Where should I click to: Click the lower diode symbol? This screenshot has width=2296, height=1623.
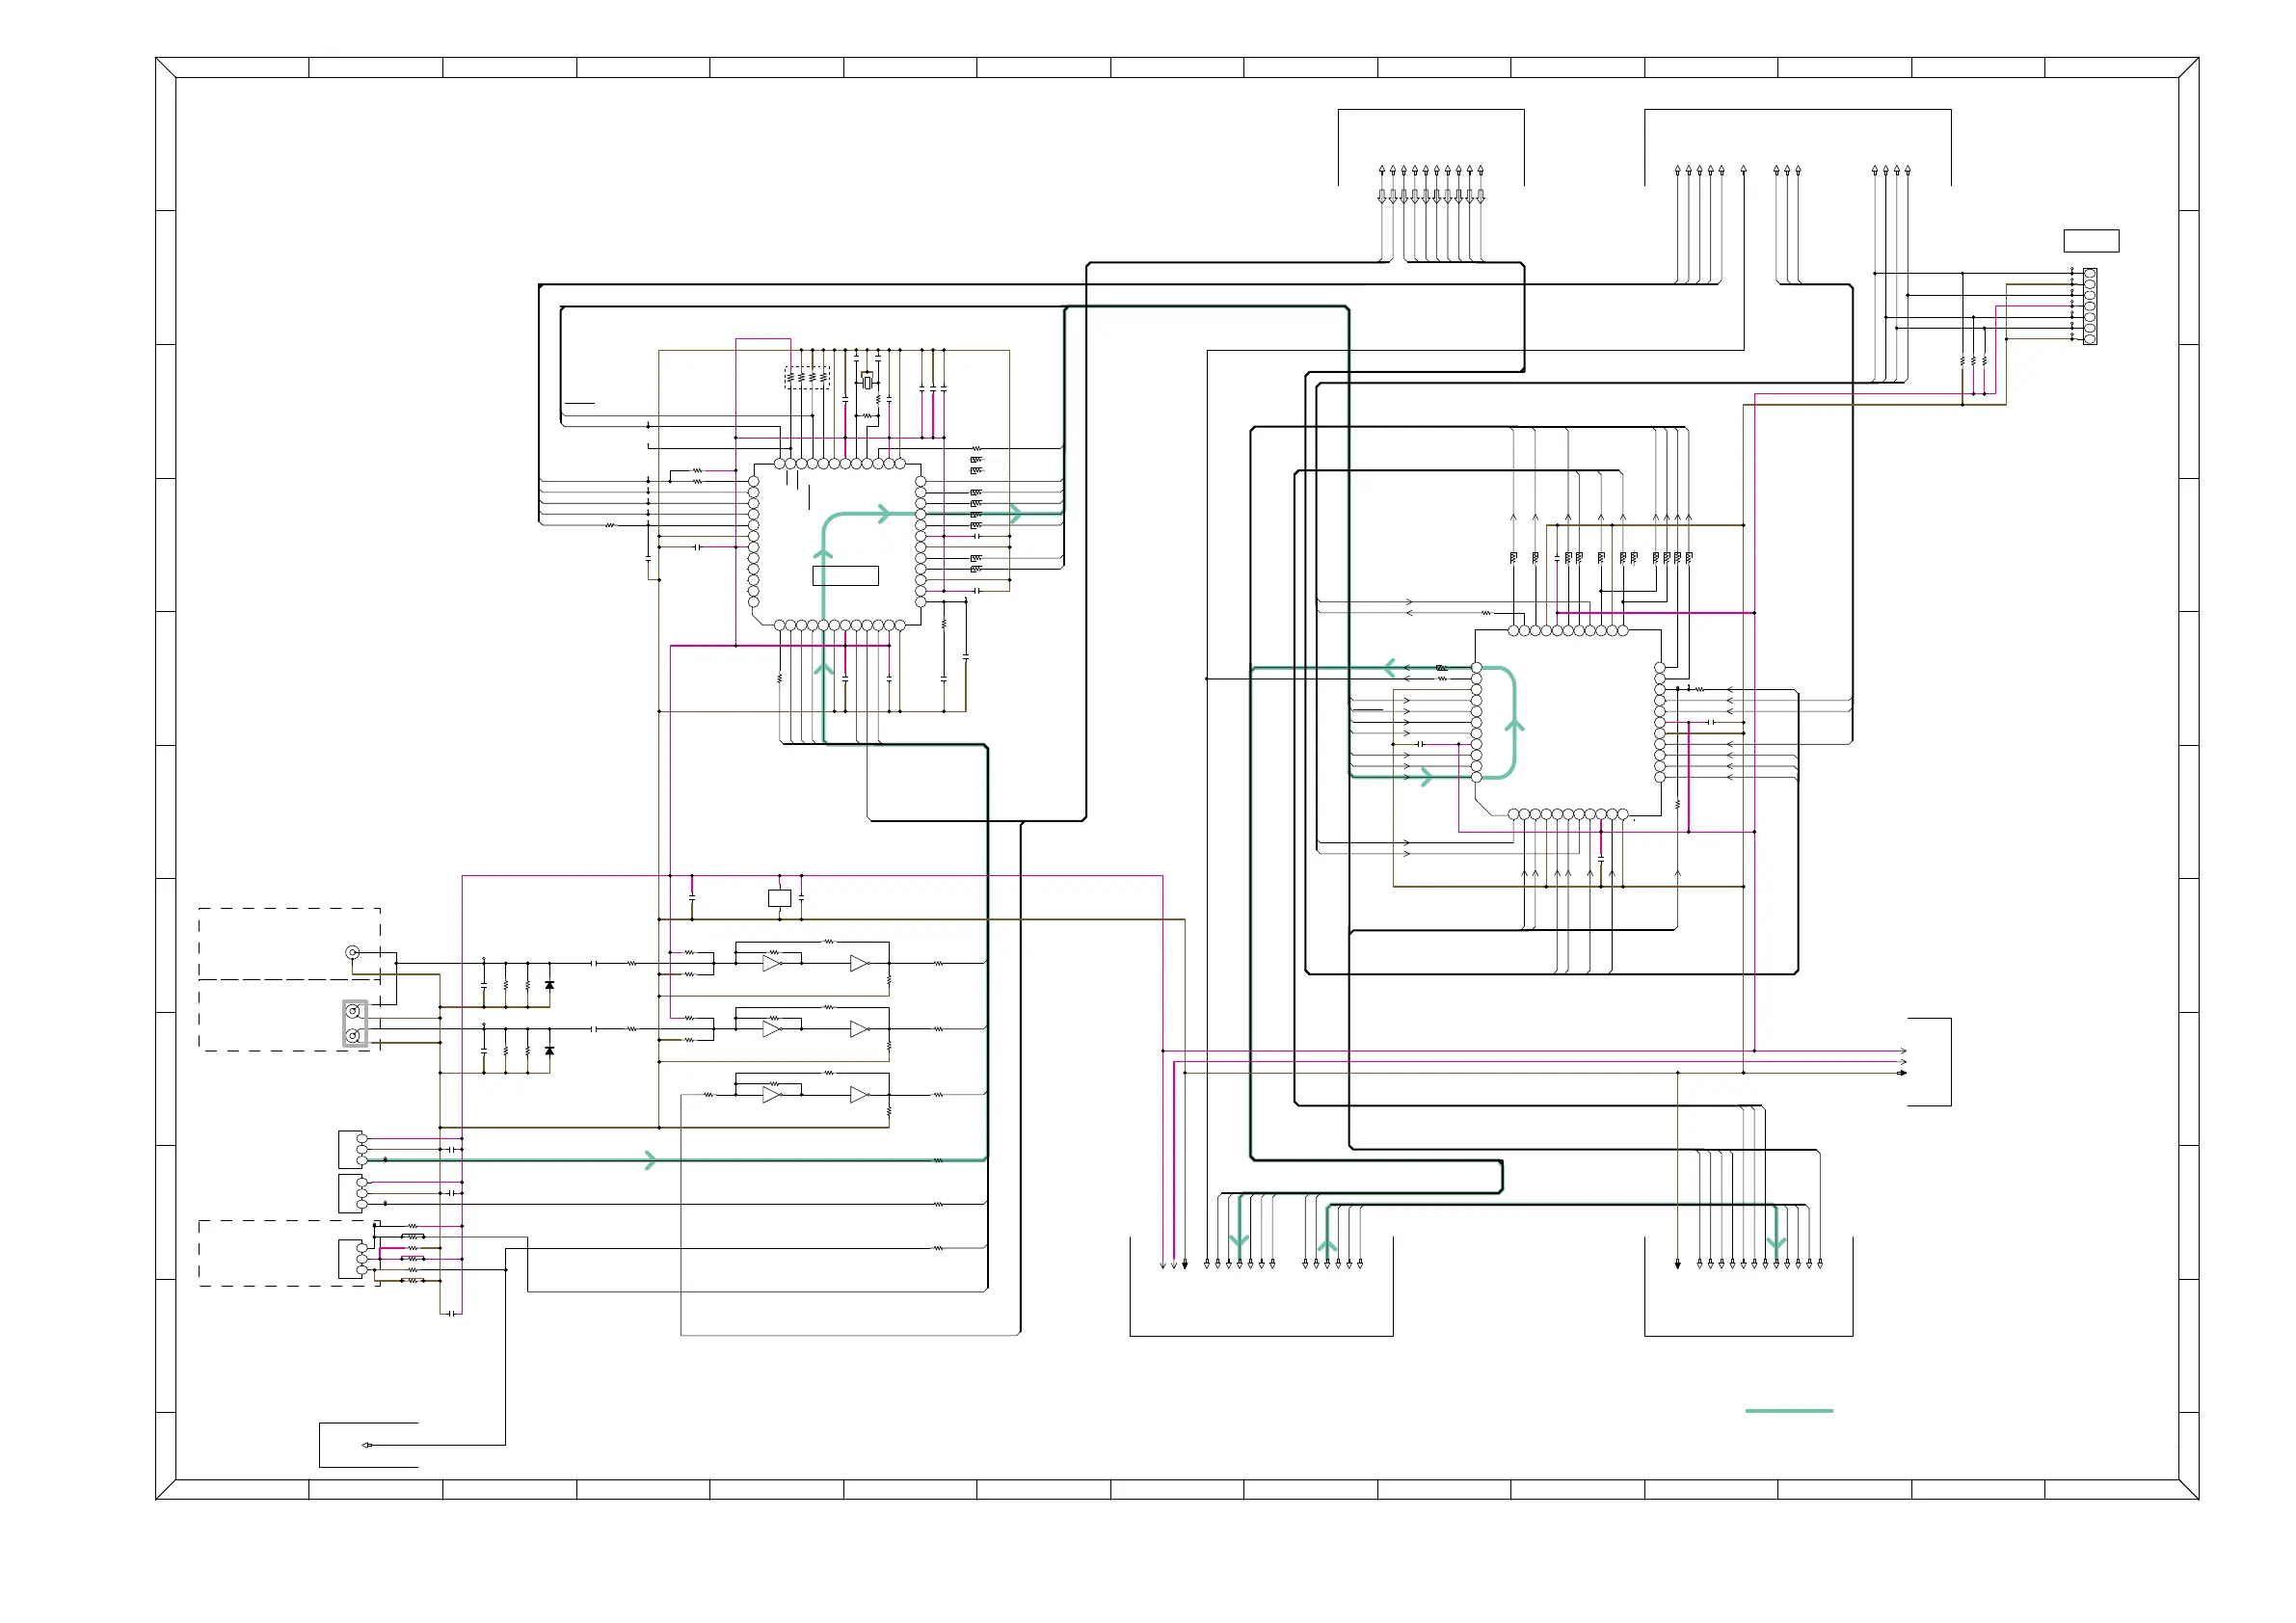tap(549, 1051)
